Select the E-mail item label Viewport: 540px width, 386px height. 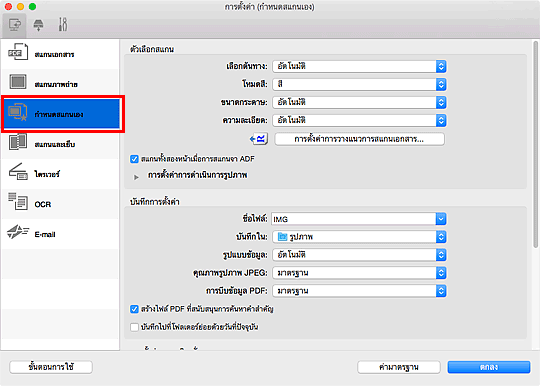(x=45, y=234)
